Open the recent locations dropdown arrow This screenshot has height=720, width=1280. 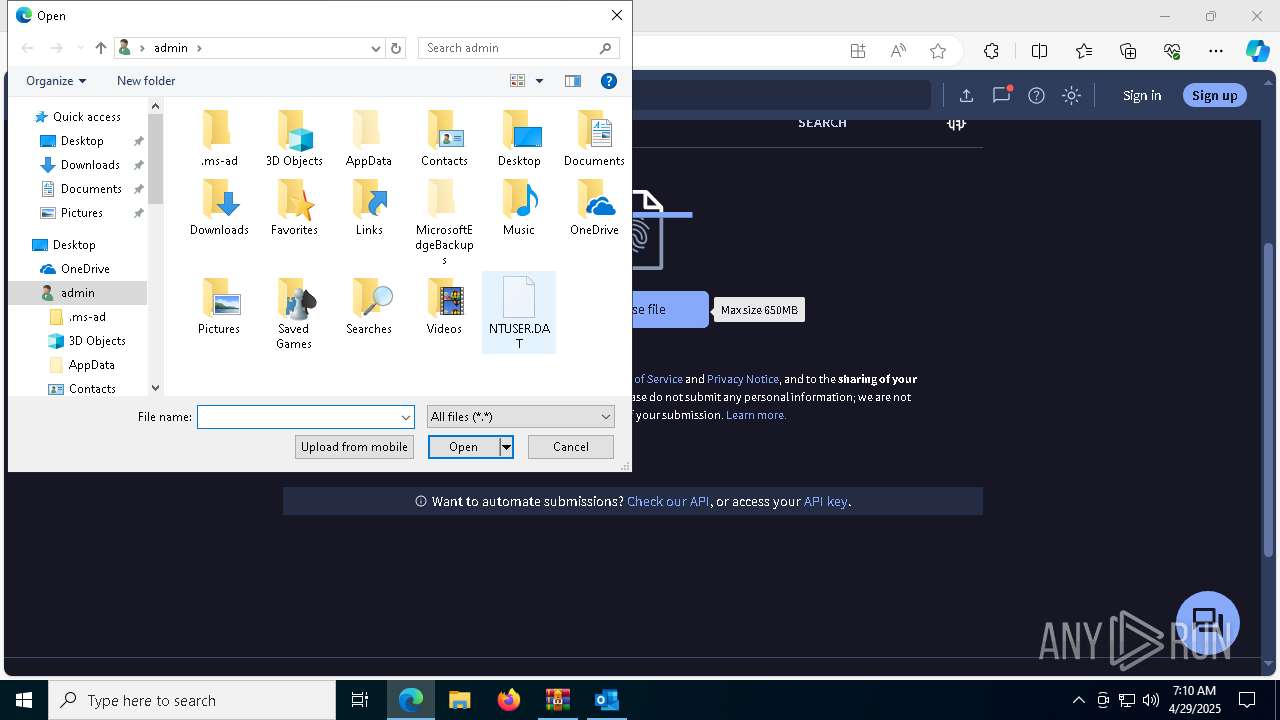point(80,48)
